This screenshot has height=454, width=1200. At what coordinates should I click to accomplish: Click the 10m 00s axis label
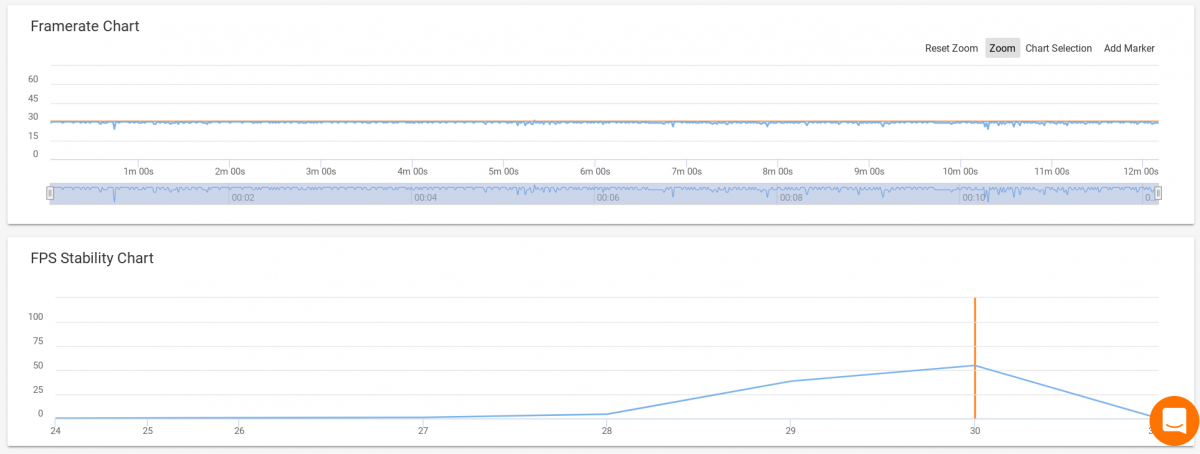[960, 171]
